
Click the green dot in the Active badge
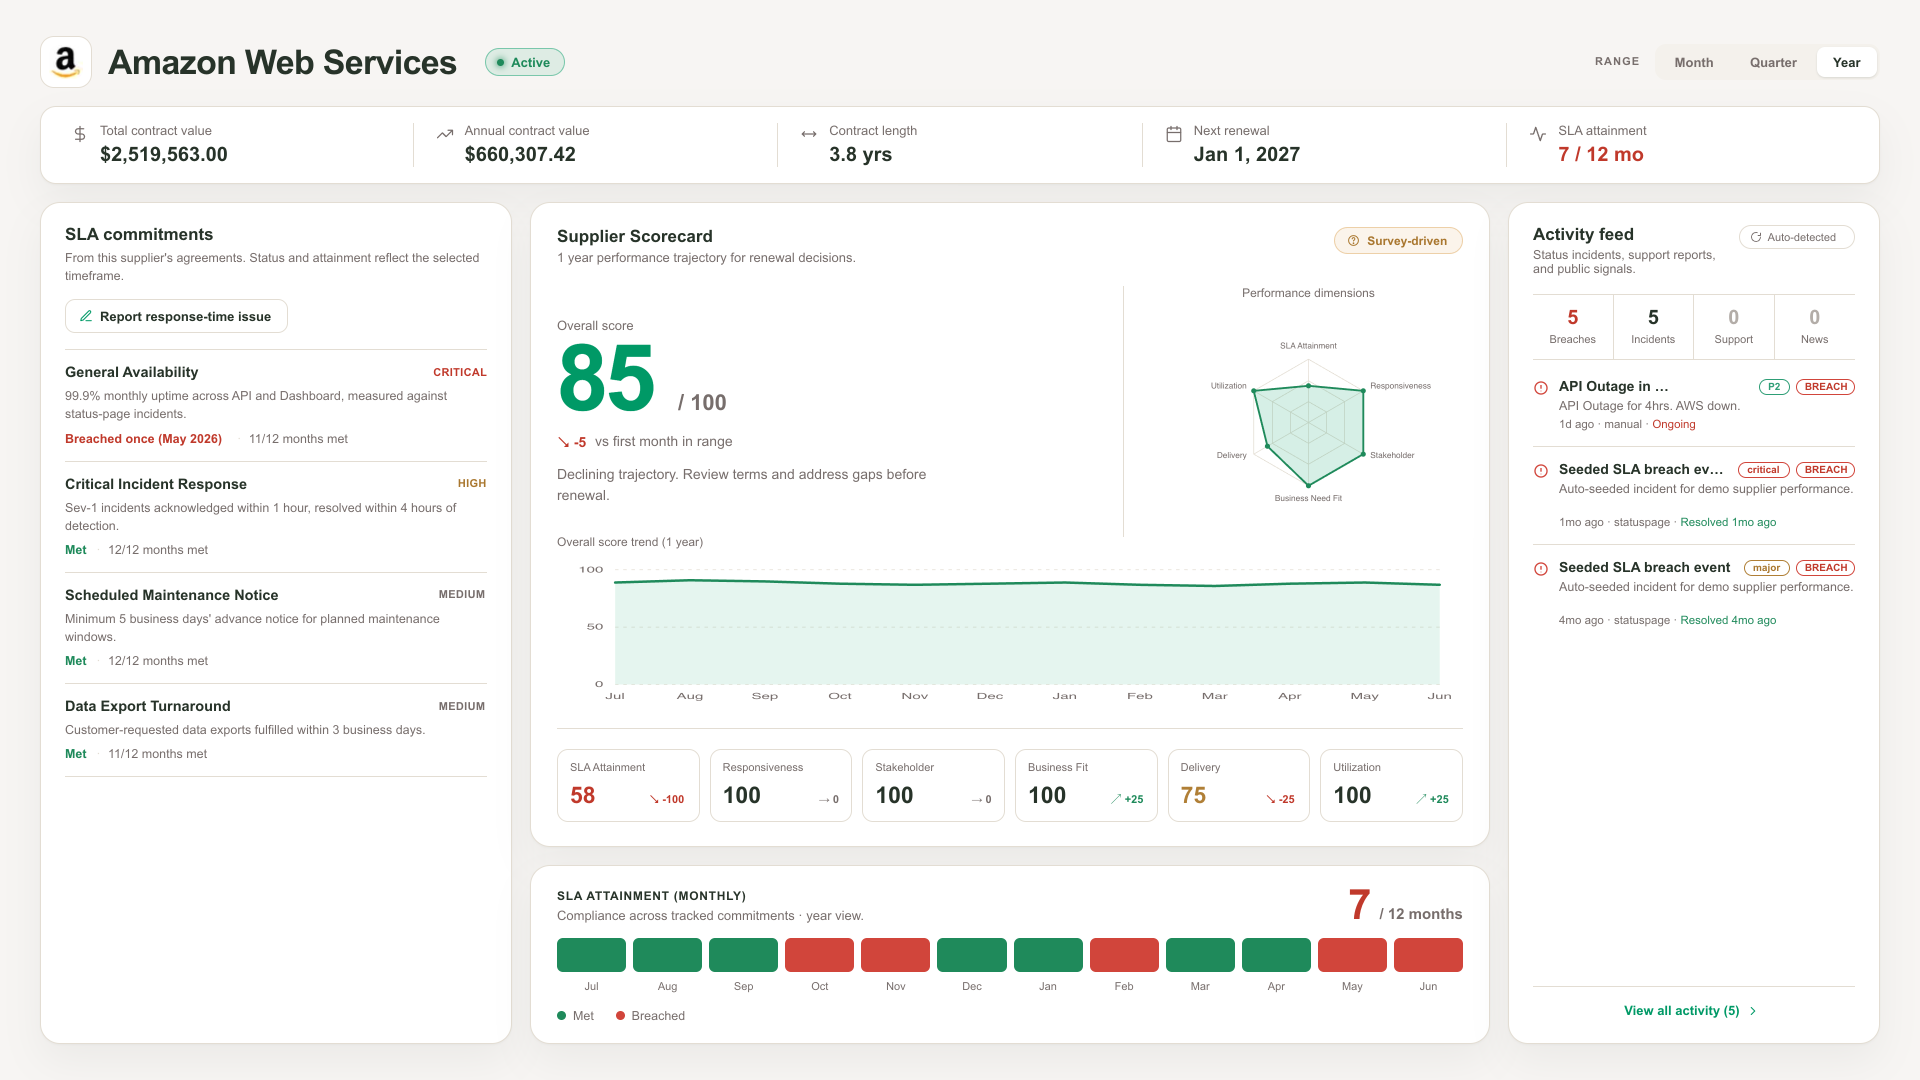(x=500, y=62)
